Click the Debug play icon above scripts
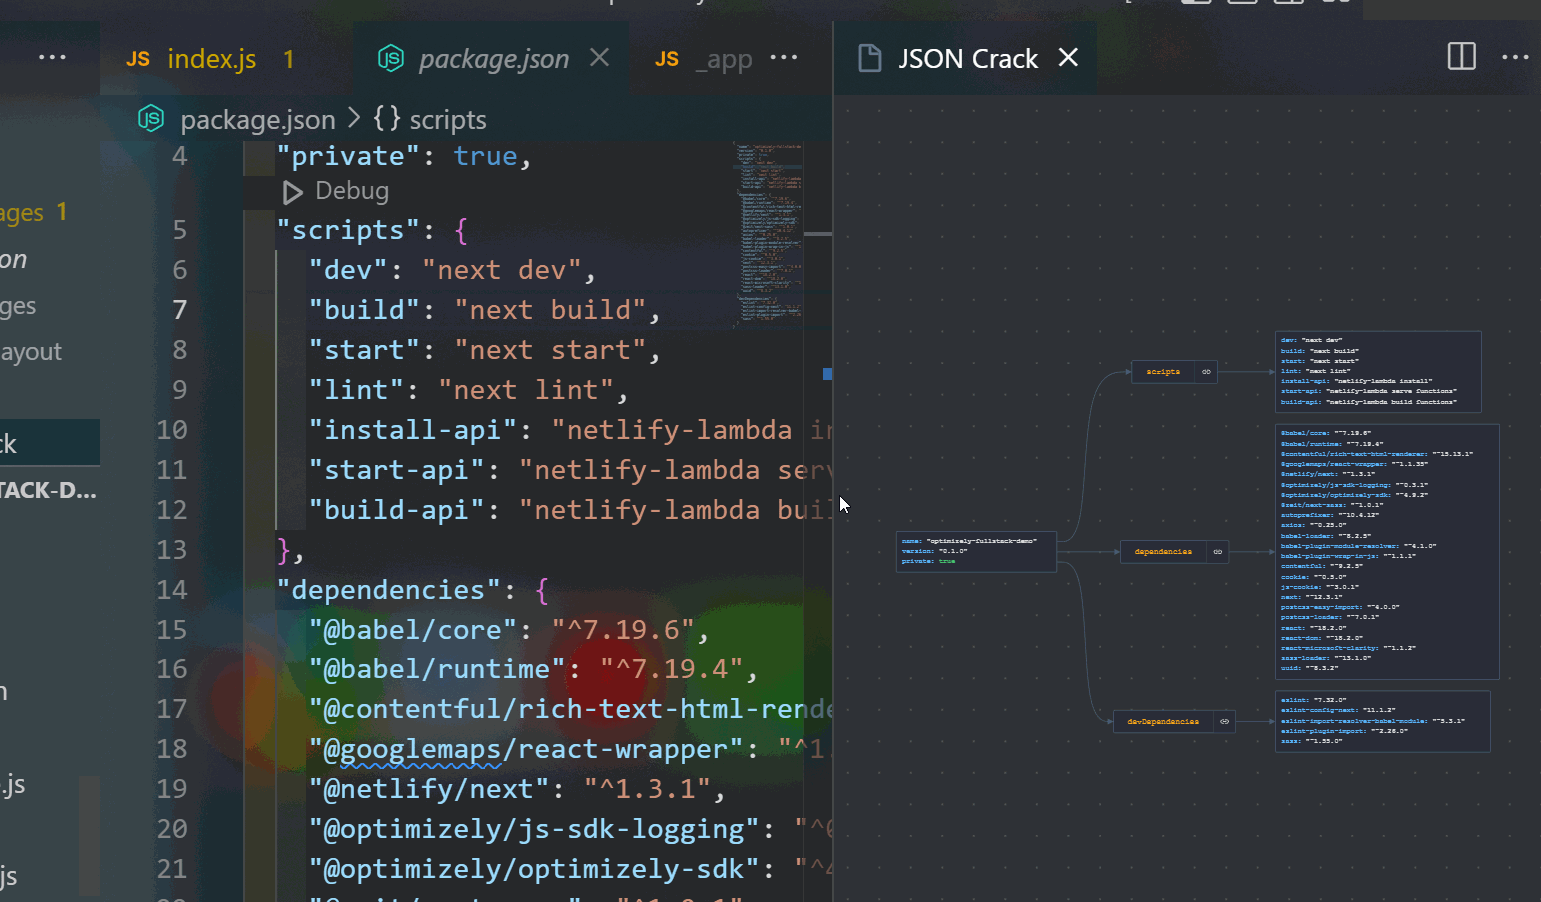The height and width of the screenshot is (902, 1541). pos(292,192)
